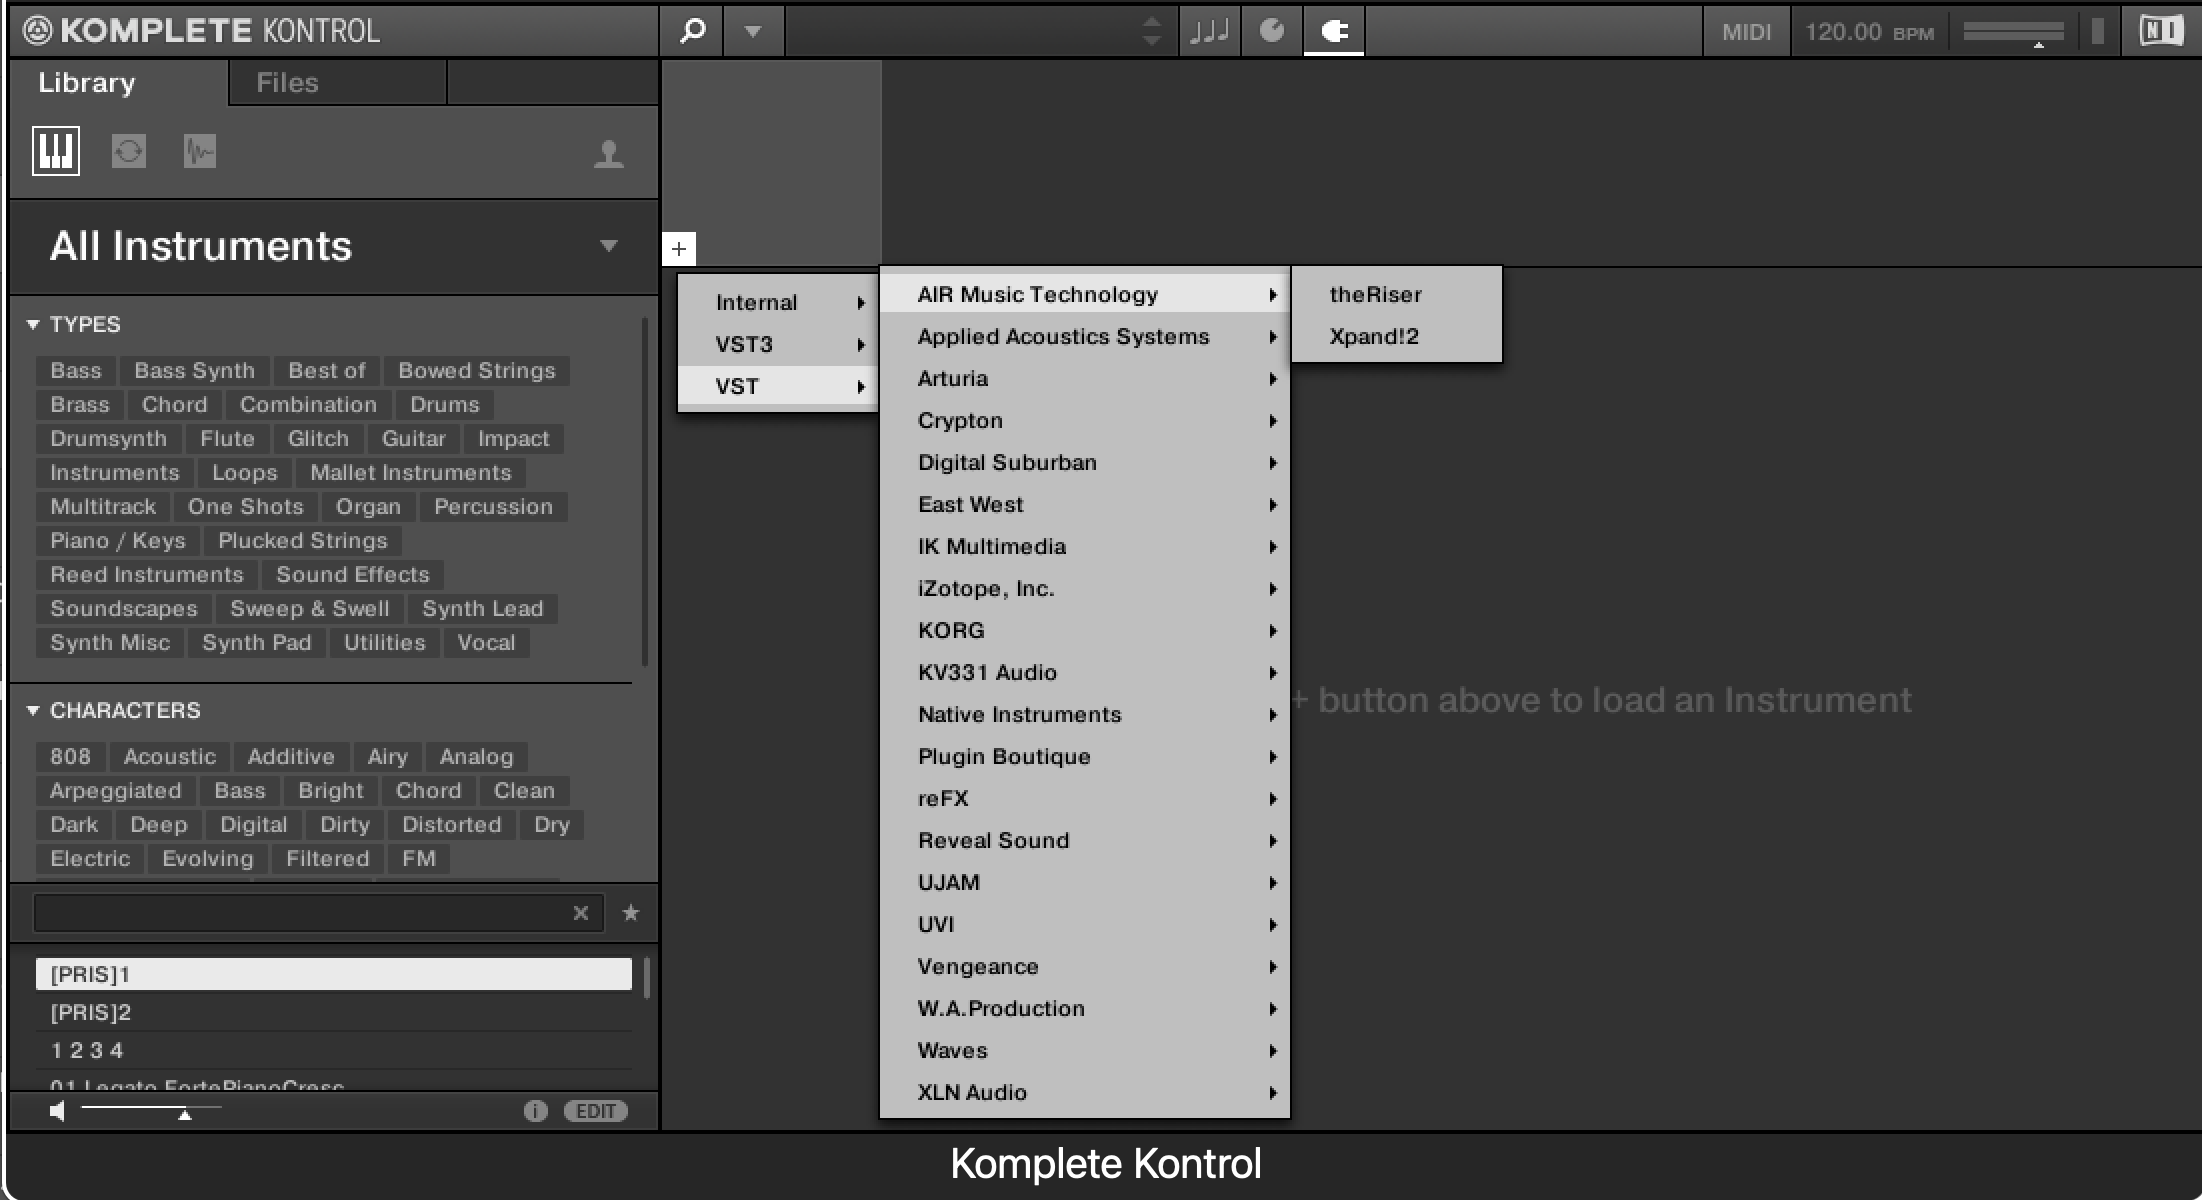Select the loops circular-arrows icon
2202x1200 pixels.
[129, 151]
